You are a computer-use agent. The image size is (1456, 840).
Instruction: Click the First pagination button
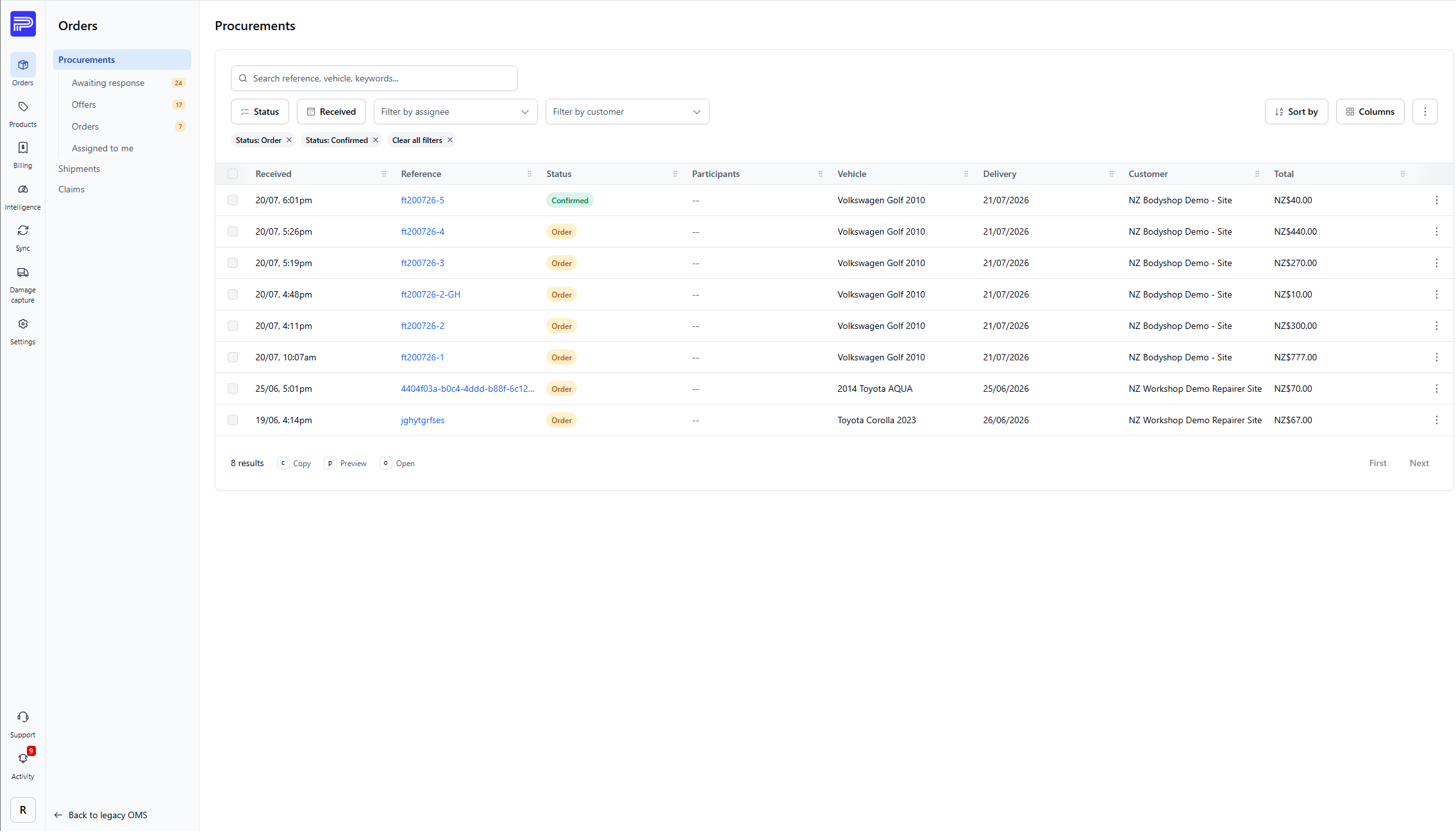click(x=1377, y=463)
